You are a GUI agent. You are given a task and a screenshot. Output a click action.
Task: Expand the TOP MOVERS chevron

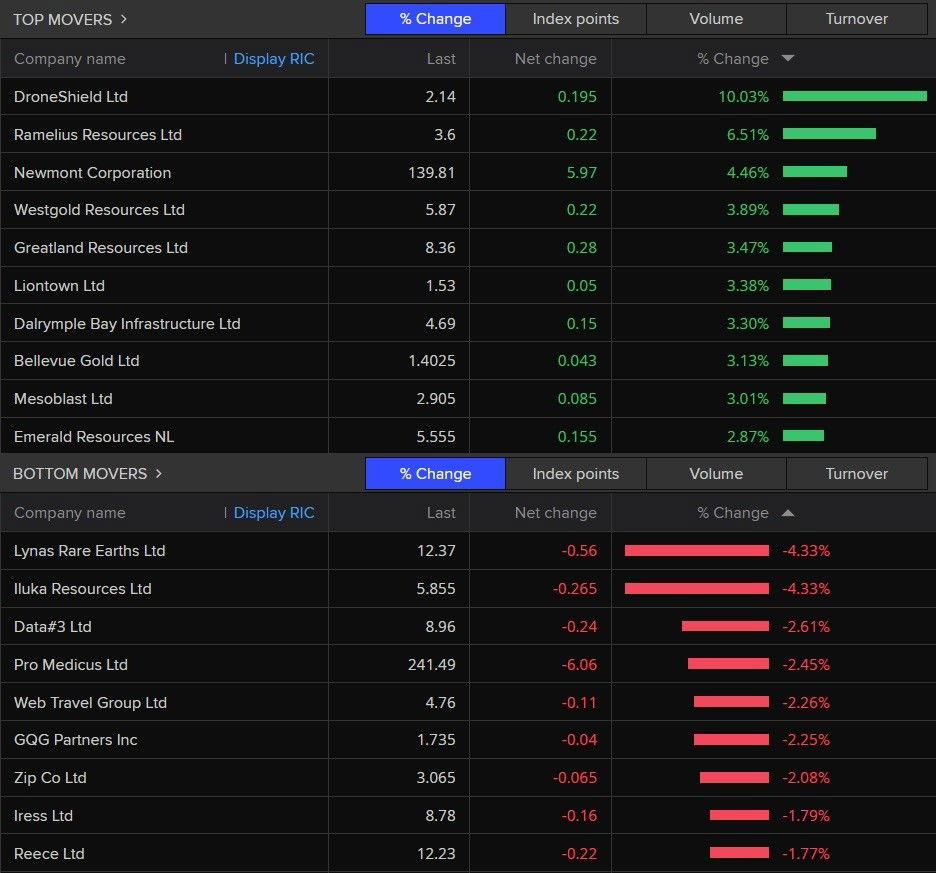(x=123, y=19)
